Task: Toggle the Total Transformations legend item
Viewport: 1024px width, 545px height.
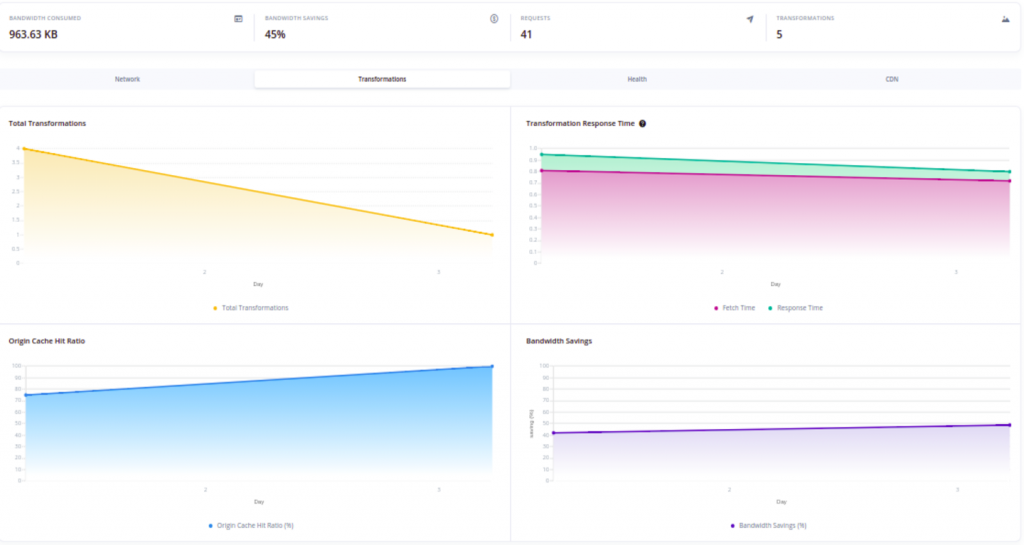Action: tap(254, 308)
